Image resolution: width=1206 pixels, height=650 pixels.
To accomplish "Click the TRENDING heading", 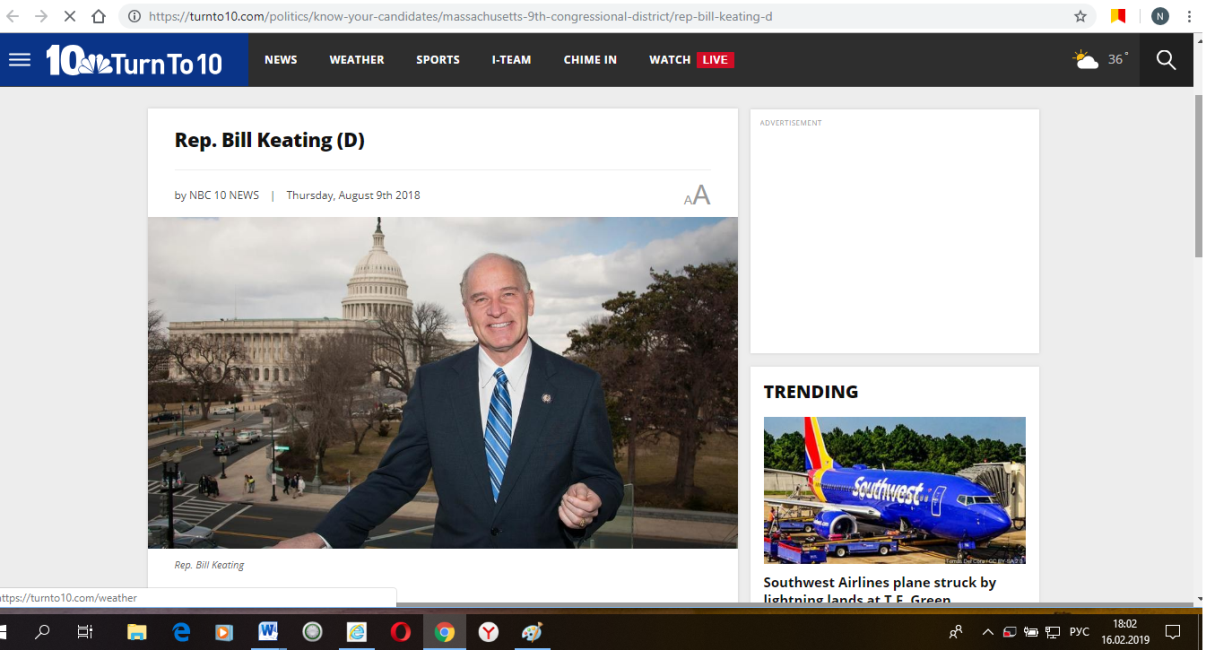I will tap(811, 392).
